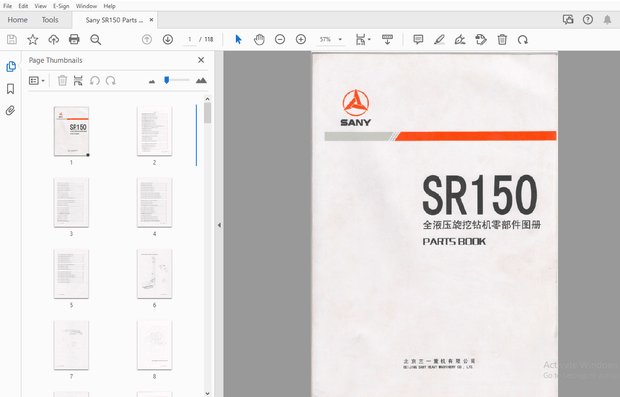Select the page 3 thumbnail
This screenshot has width=620, height=397.
71,202
